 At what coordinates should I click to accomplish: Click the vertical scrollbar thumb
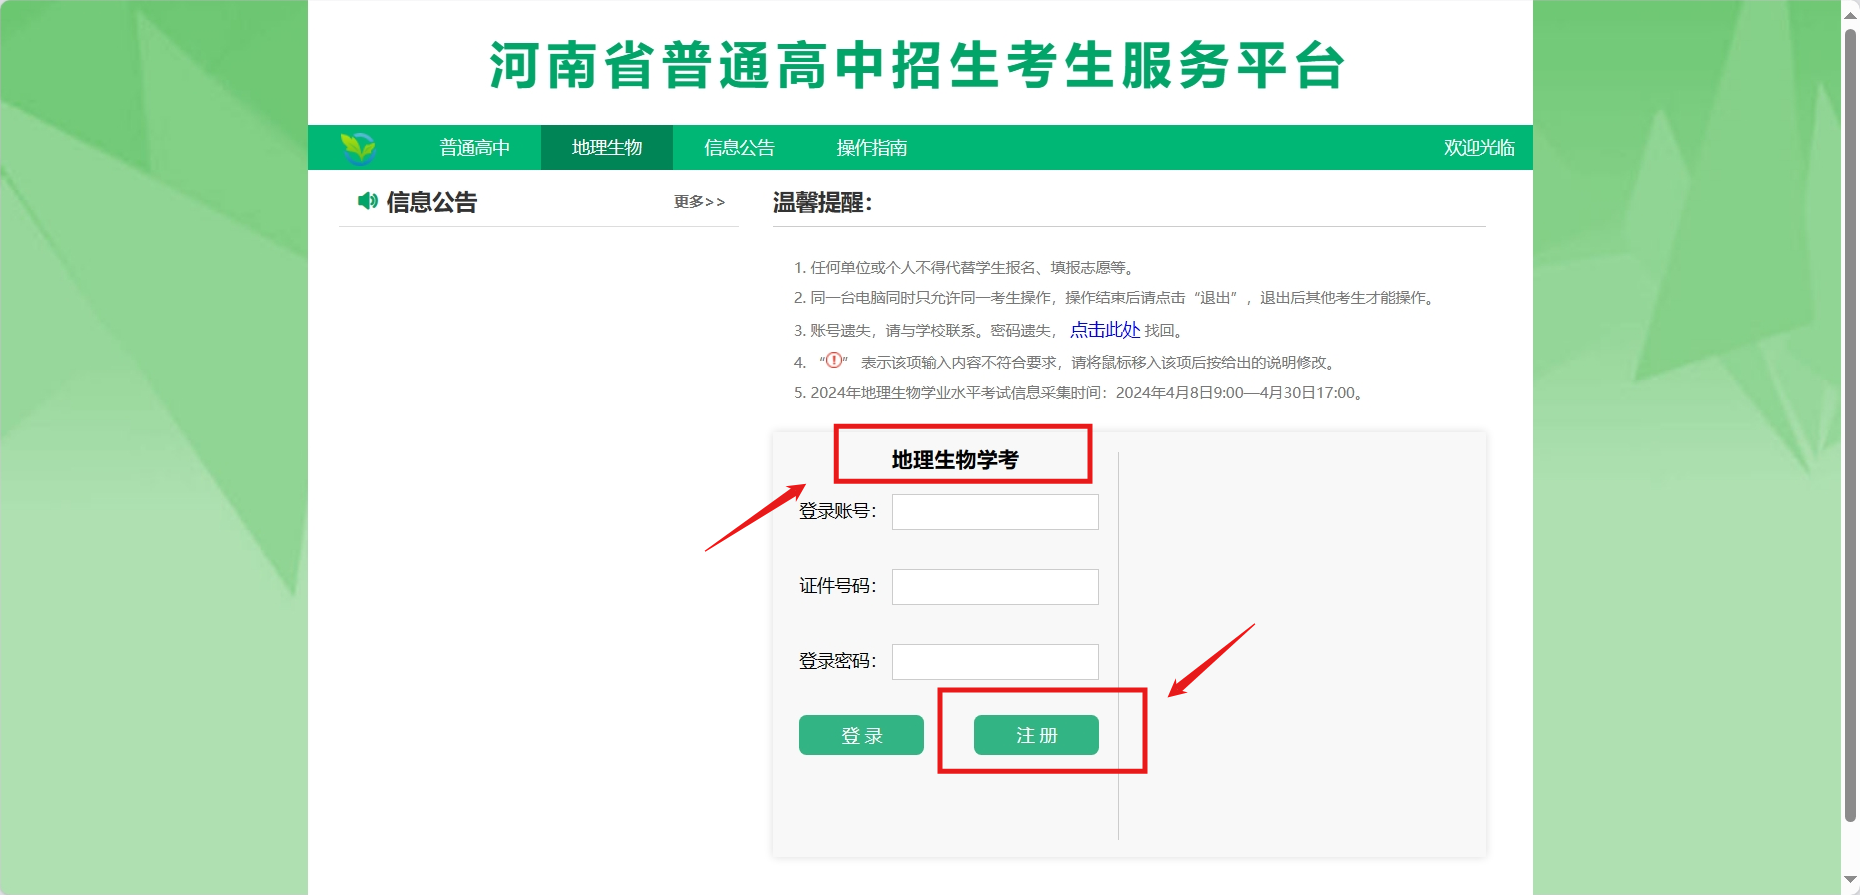[x=1850, y=425]
